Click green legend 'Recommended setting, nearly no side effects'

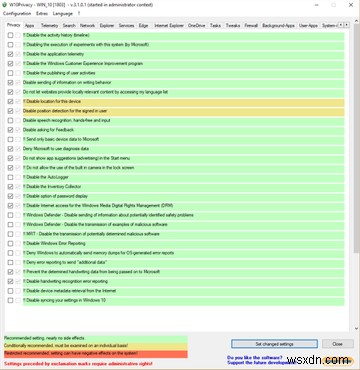coord(95,338)
